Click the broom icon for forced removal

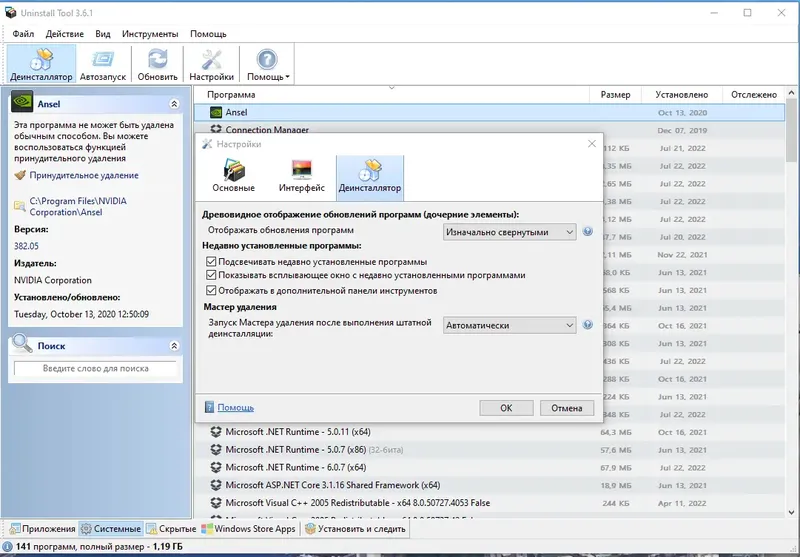click(20, 175)
